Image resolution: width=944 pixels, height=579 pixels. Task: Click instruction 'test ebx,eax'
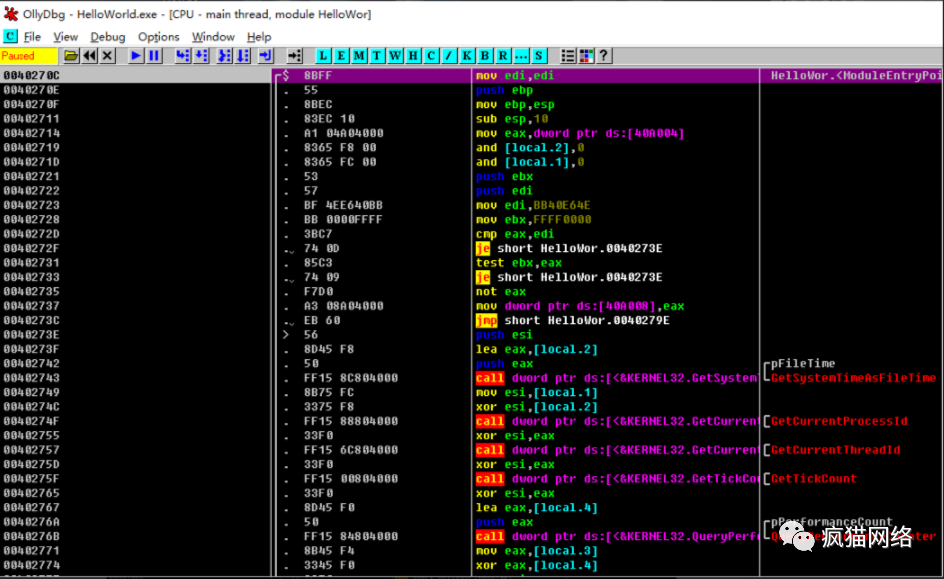(519, 263)
